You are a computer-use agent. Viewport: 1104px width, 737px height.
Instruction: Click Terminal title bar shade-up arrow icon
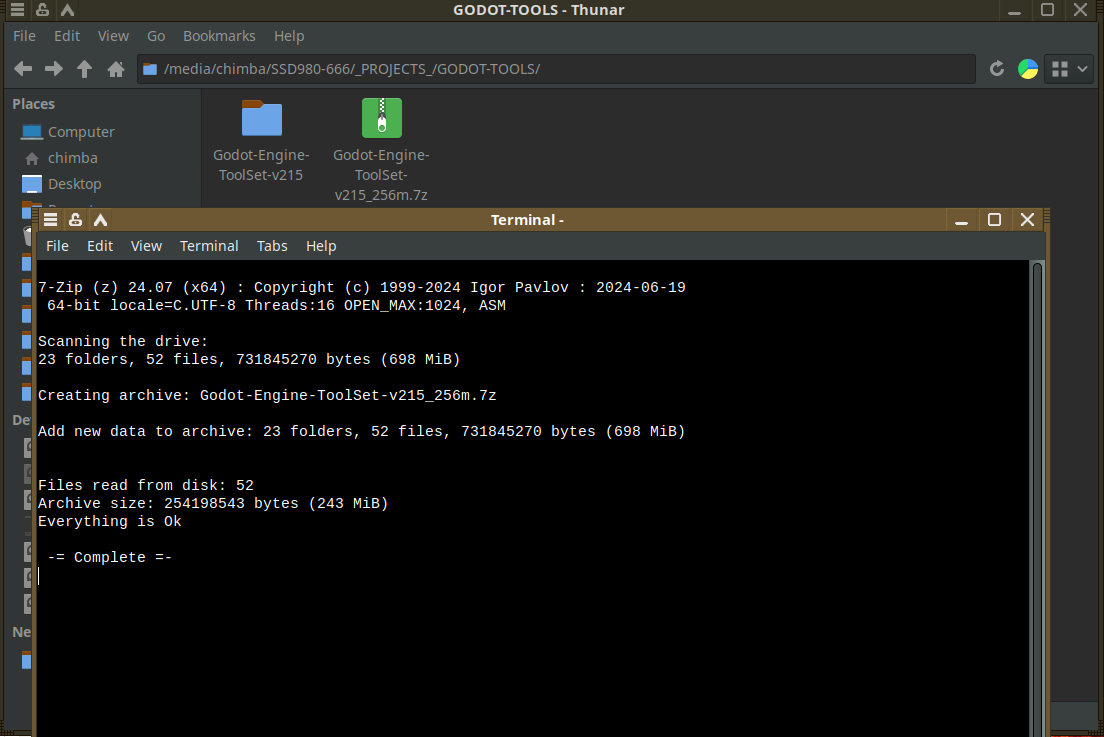point(101,220)
